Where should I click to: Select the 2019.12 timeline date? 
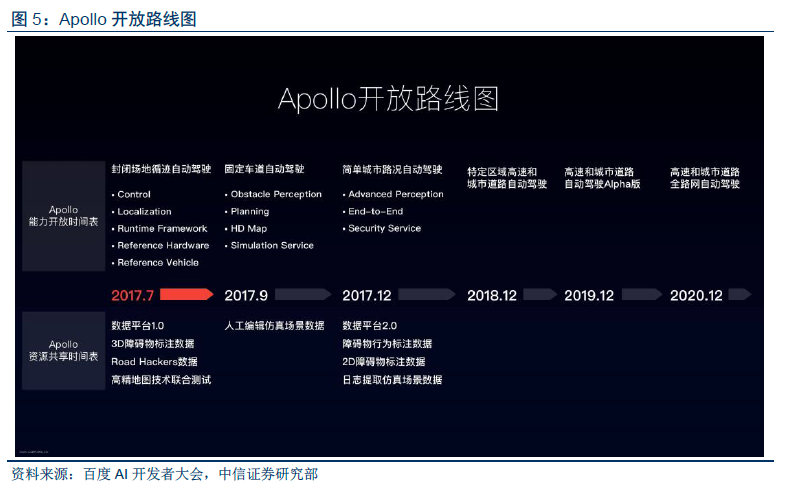(589, 295)
